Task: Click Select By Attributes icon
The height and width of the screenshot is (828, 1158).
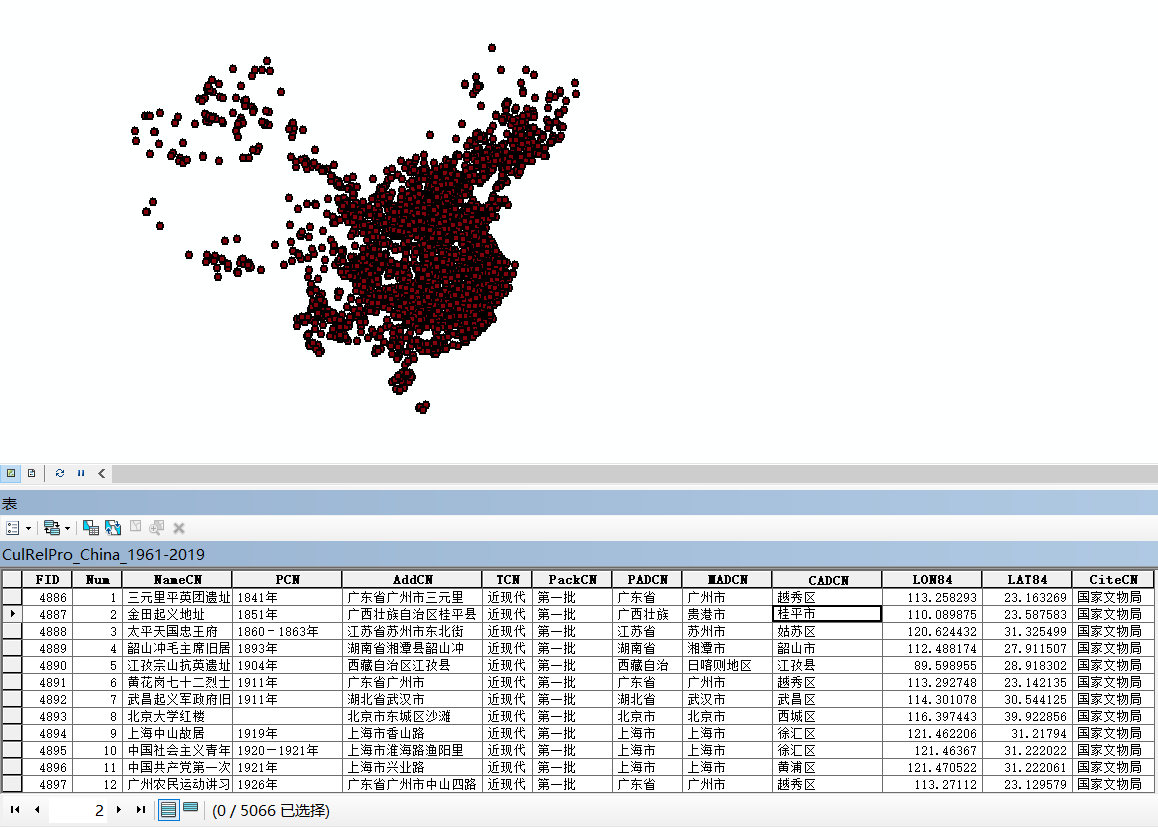Action: point(91,528)
